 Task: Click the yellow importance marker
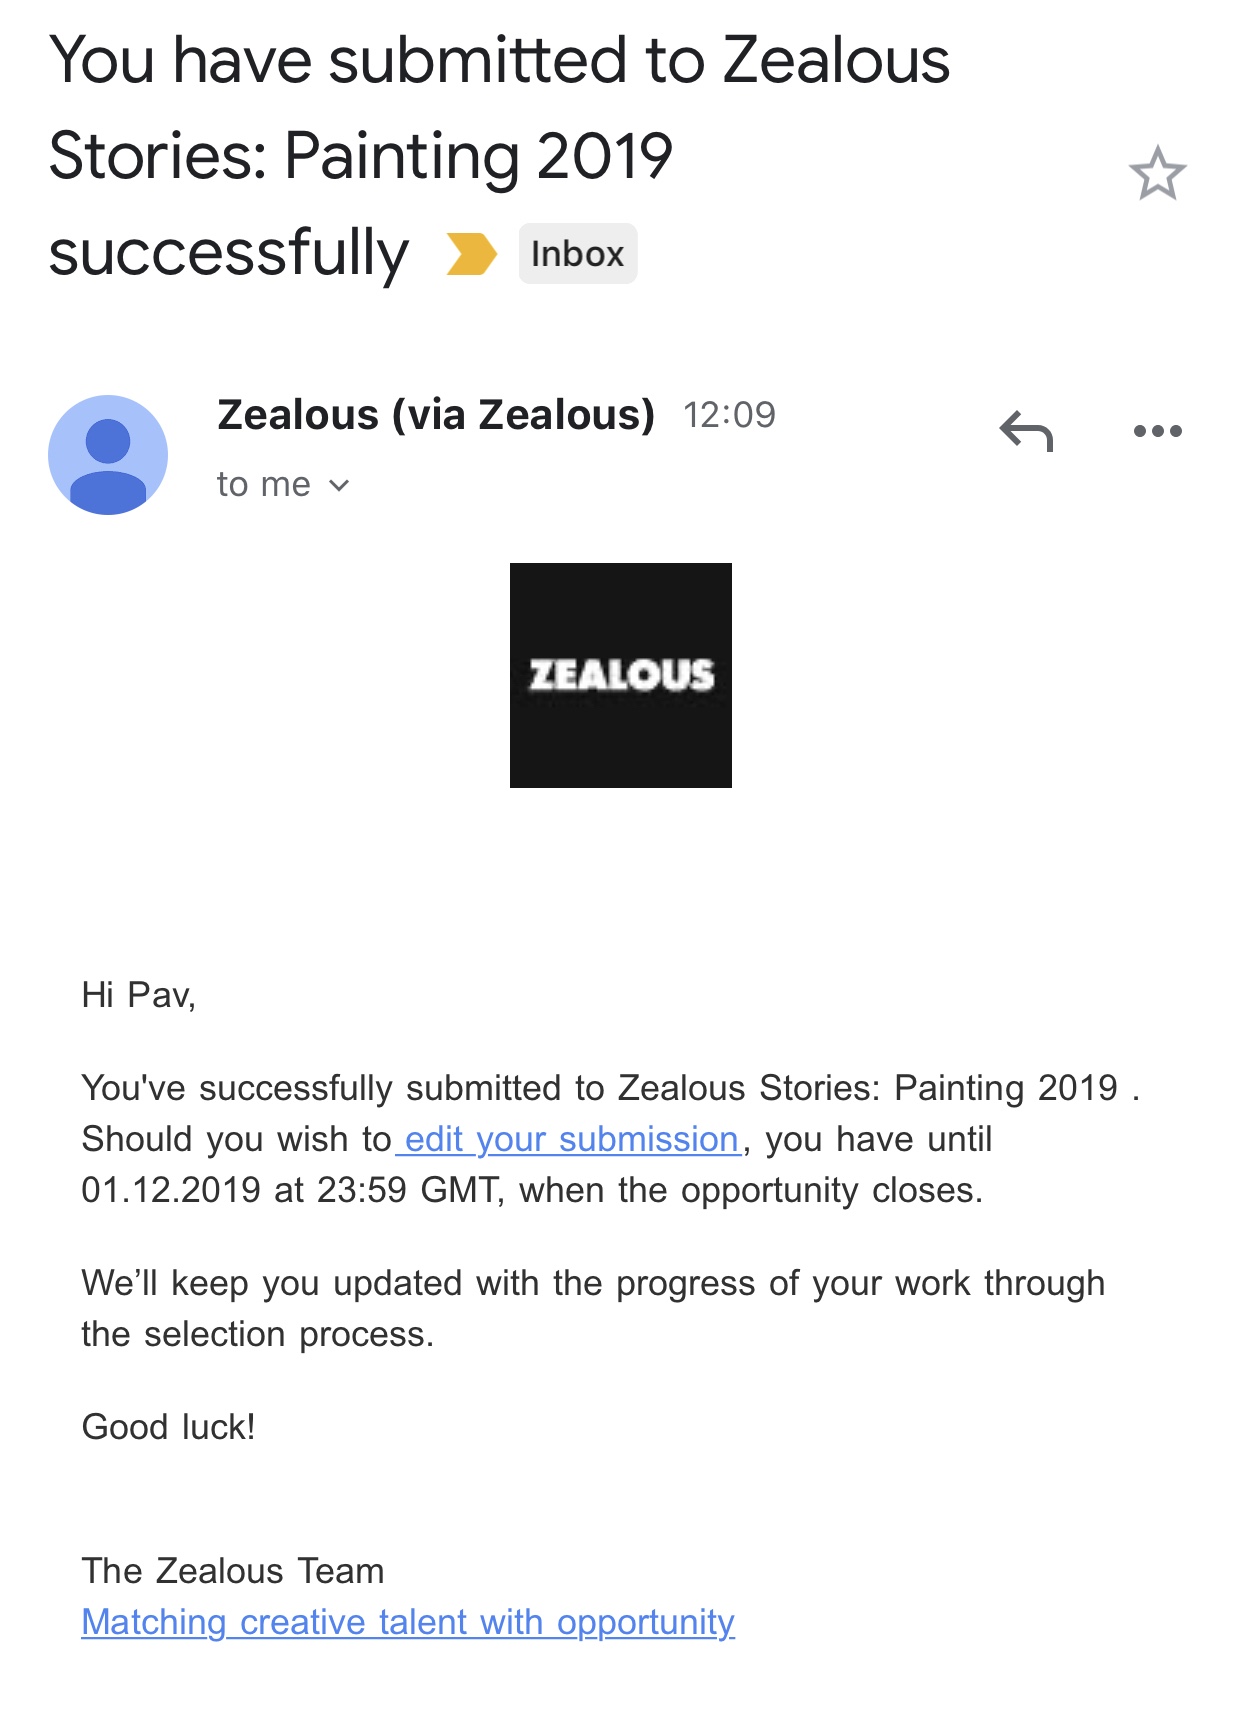[471, 254]
